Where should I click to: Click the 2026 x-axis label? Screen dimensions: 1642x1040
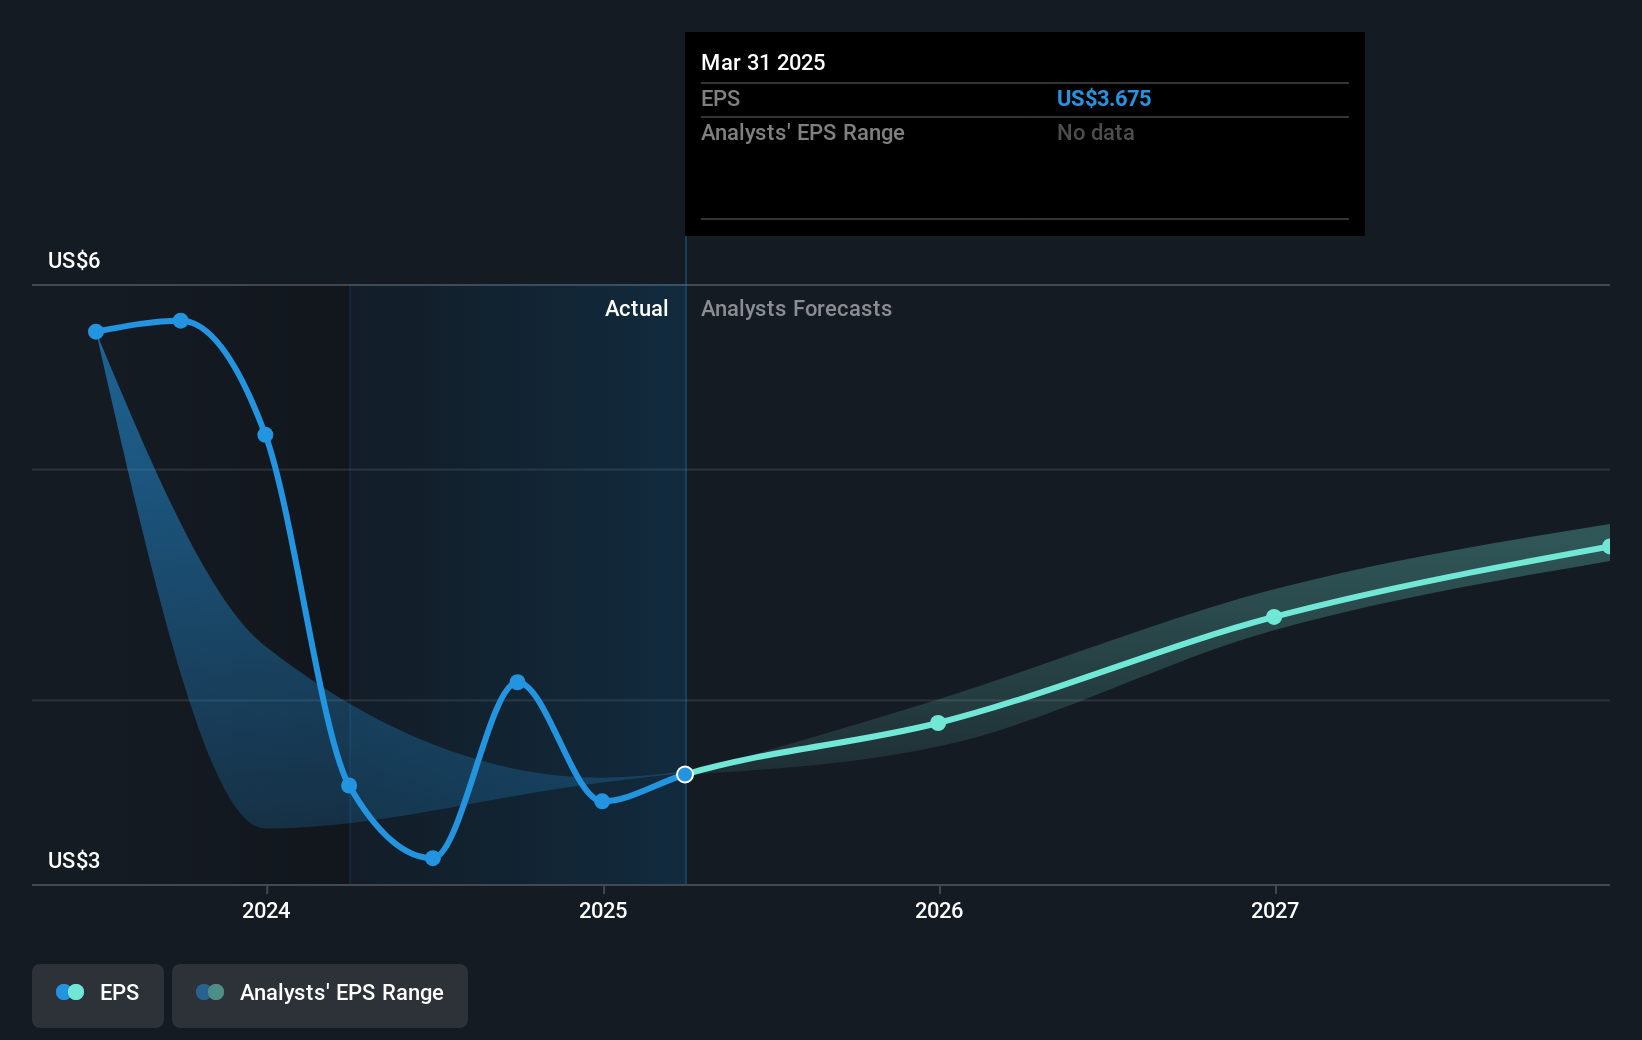[x=939, y=910]
